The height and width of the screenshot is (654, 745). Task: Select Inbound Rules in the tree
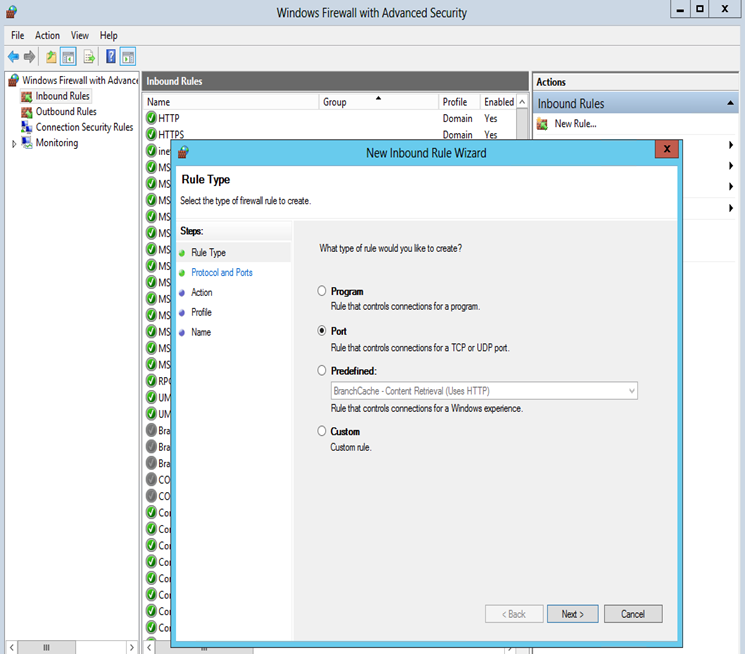[x=62, y=96]
